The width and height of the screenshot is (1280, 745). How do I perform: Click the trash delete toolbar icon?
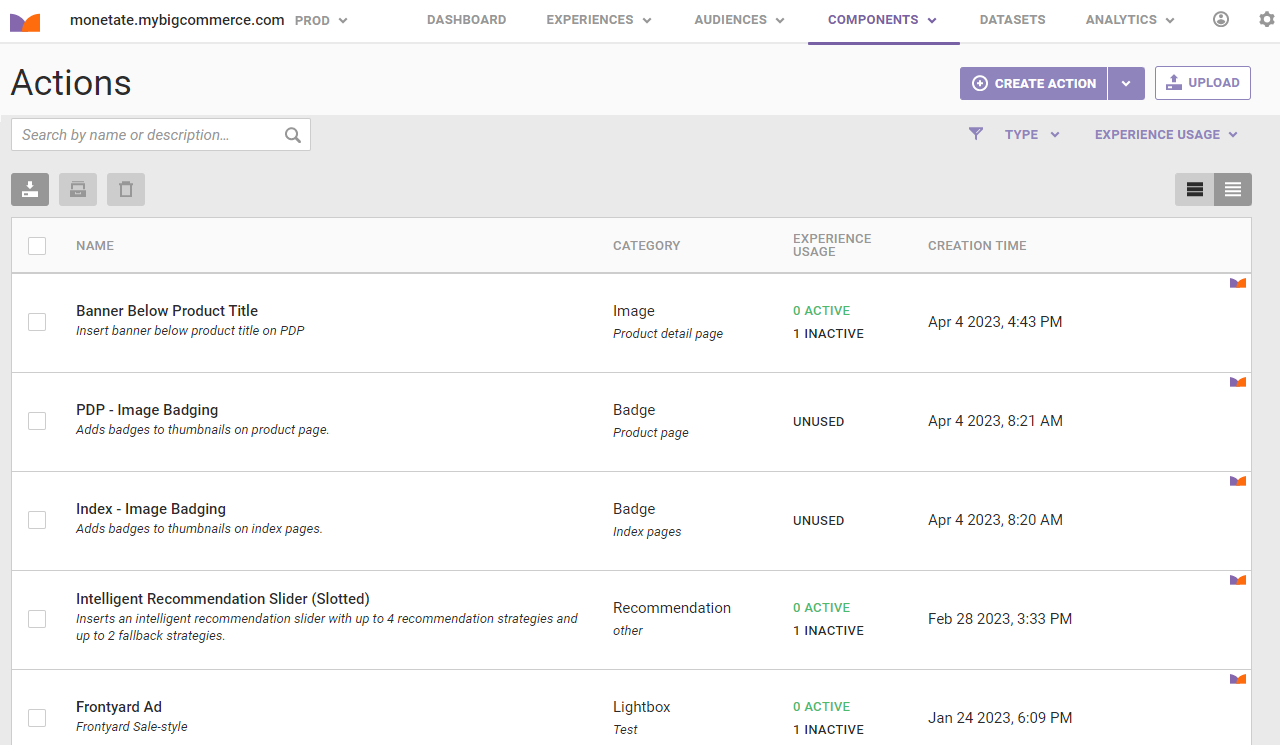point(126,190)
